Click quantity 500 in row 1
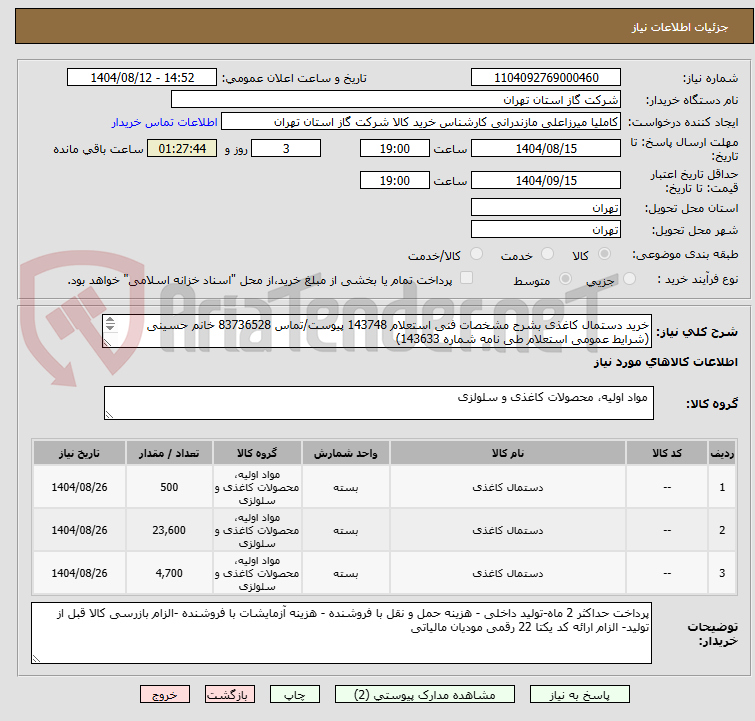The image size is (755, 721). [169, 487]
